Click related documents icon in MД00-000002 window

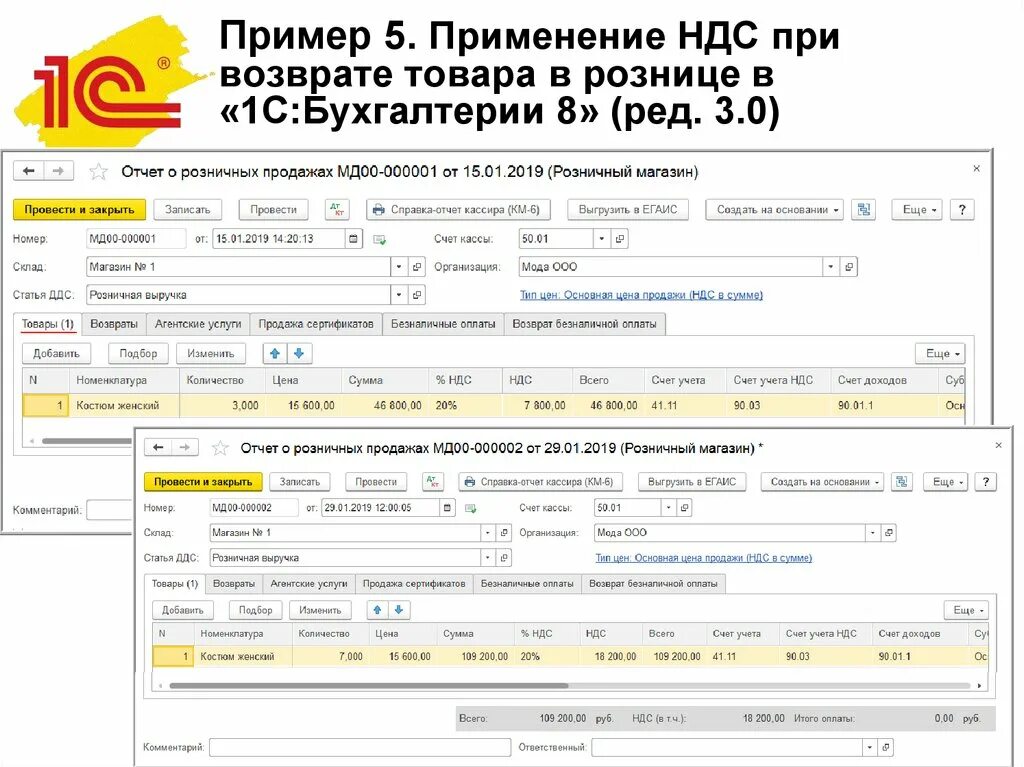pyautogui.click(x=902, y=482)
